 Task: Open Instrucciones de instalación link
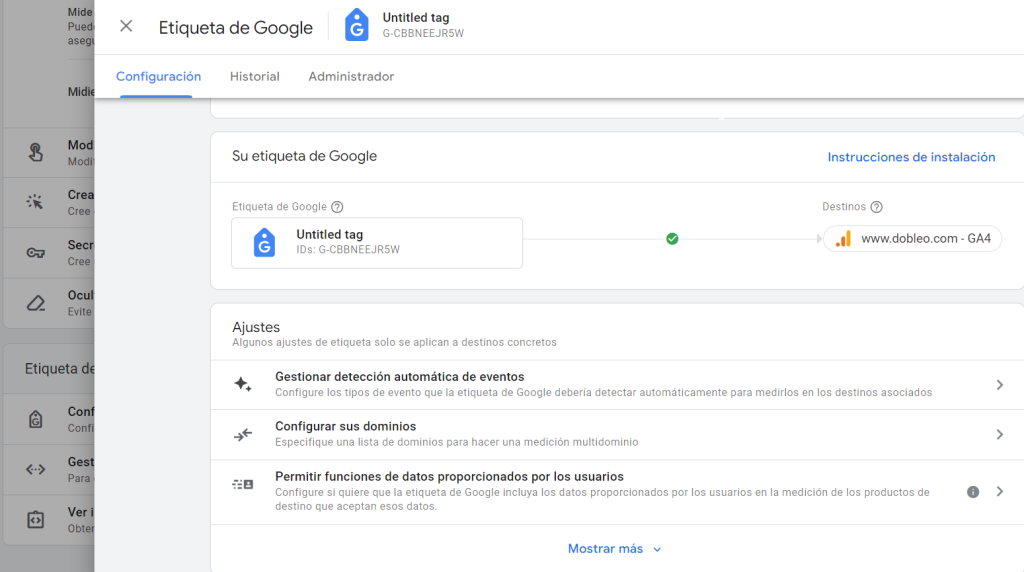coord(911,157)
